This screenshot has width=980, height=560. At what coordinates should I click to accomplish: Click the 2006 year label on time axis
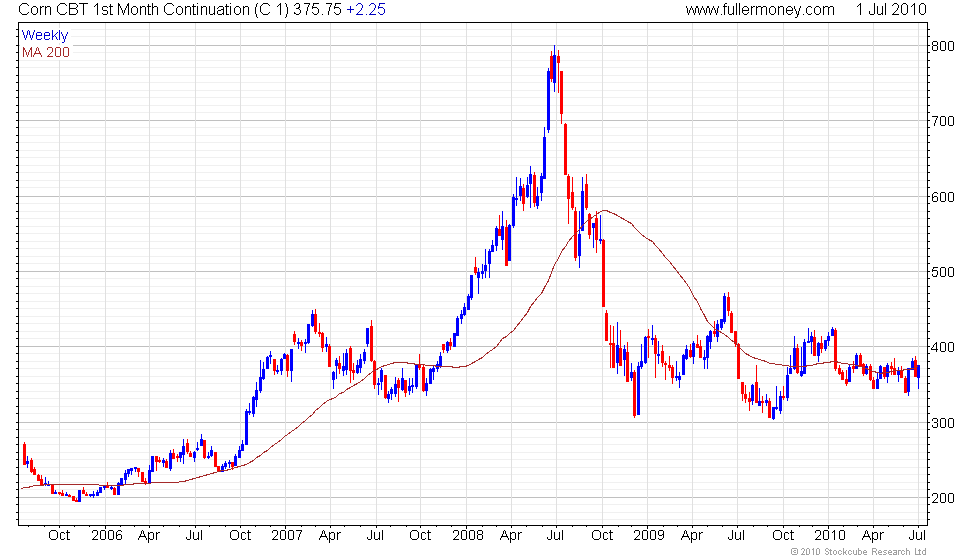106,536
